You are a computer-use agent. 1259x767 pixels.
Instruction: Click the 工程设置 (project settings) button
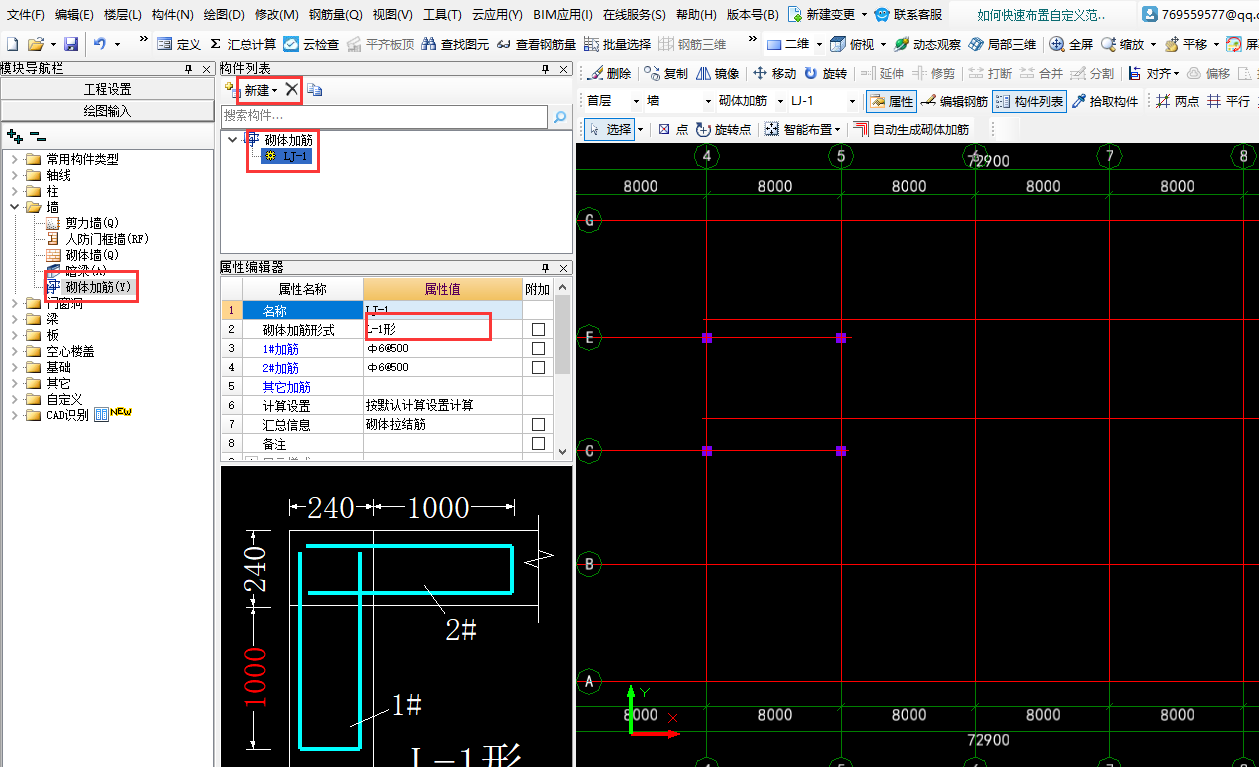coord(107,89)
